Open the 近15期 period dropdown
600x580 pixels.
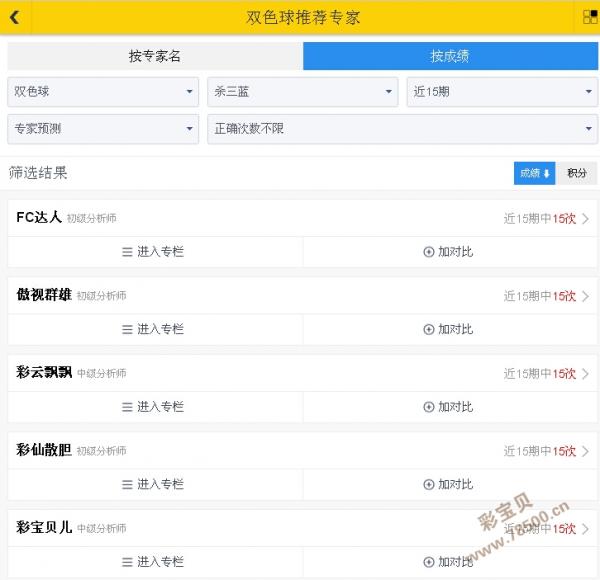pyautogui.click(x=502, y=92)
